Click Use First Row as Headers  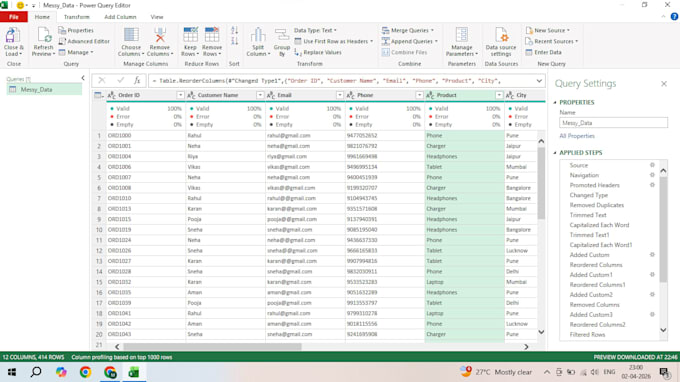click(x=333, y=41)
